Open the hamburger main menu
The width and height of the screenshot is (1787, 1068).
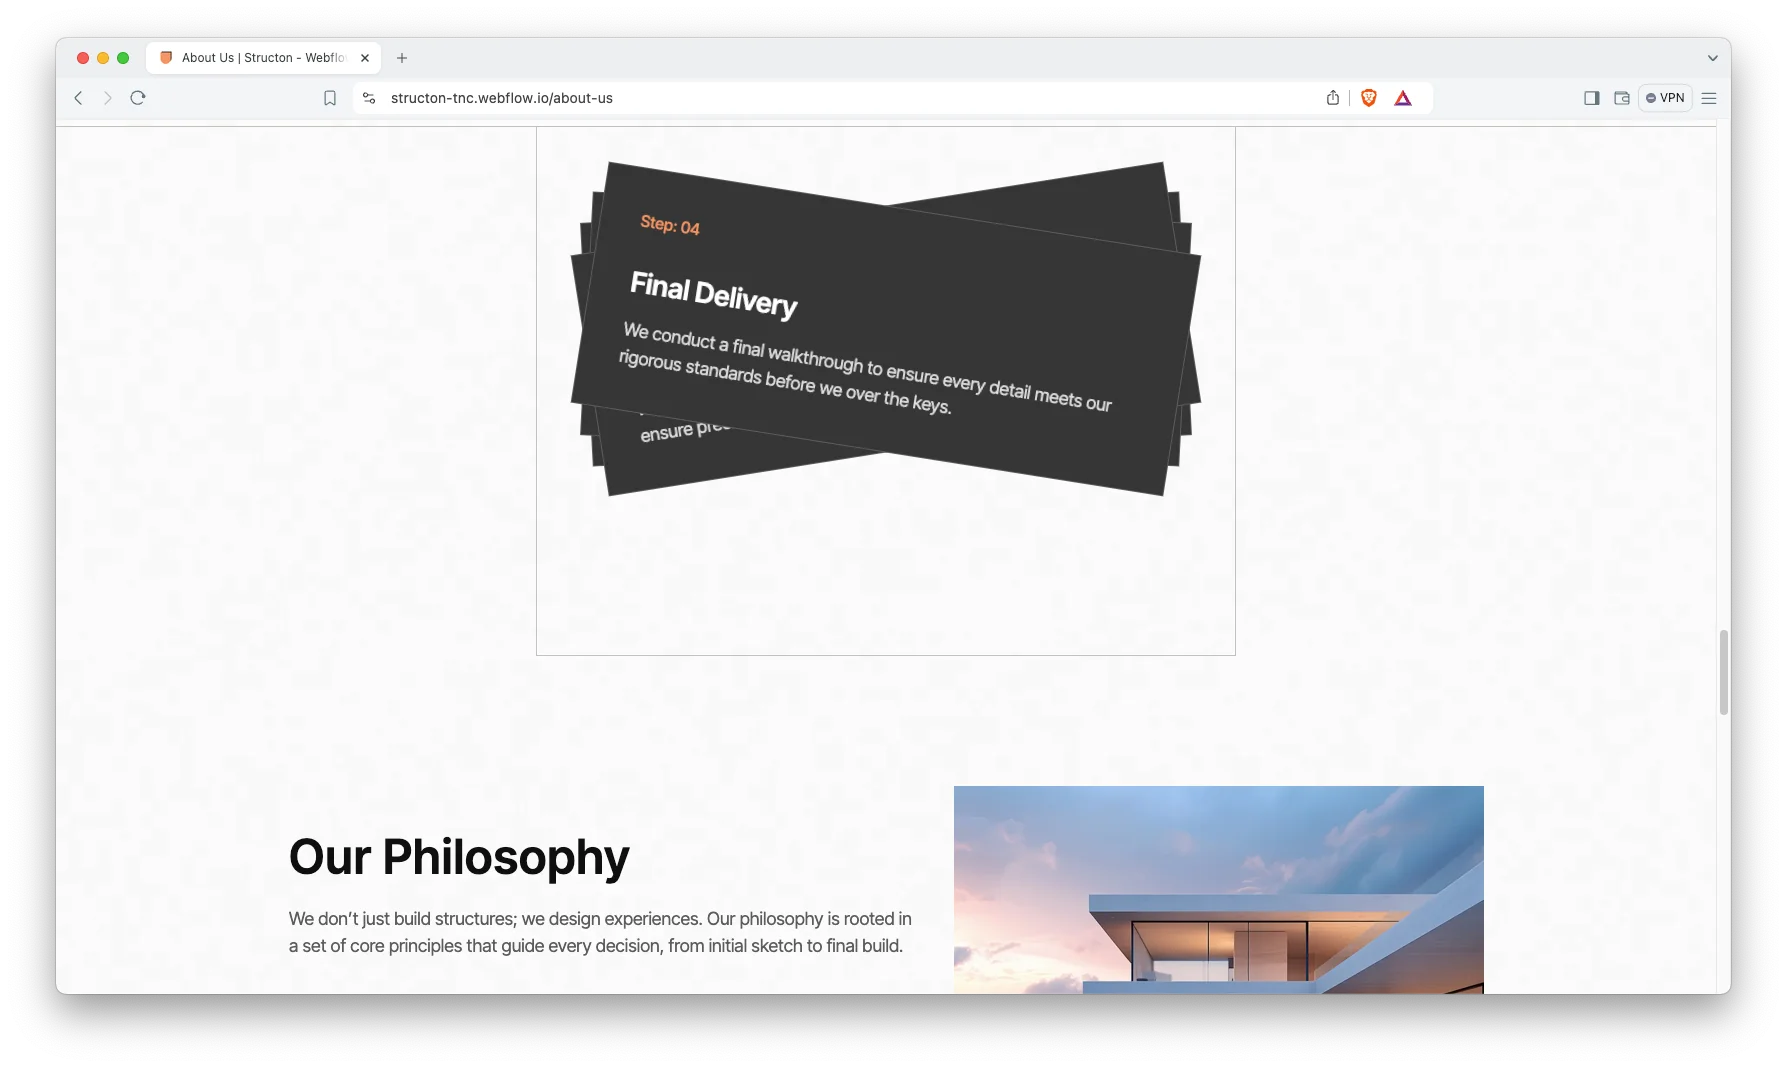pos(1709,98)
